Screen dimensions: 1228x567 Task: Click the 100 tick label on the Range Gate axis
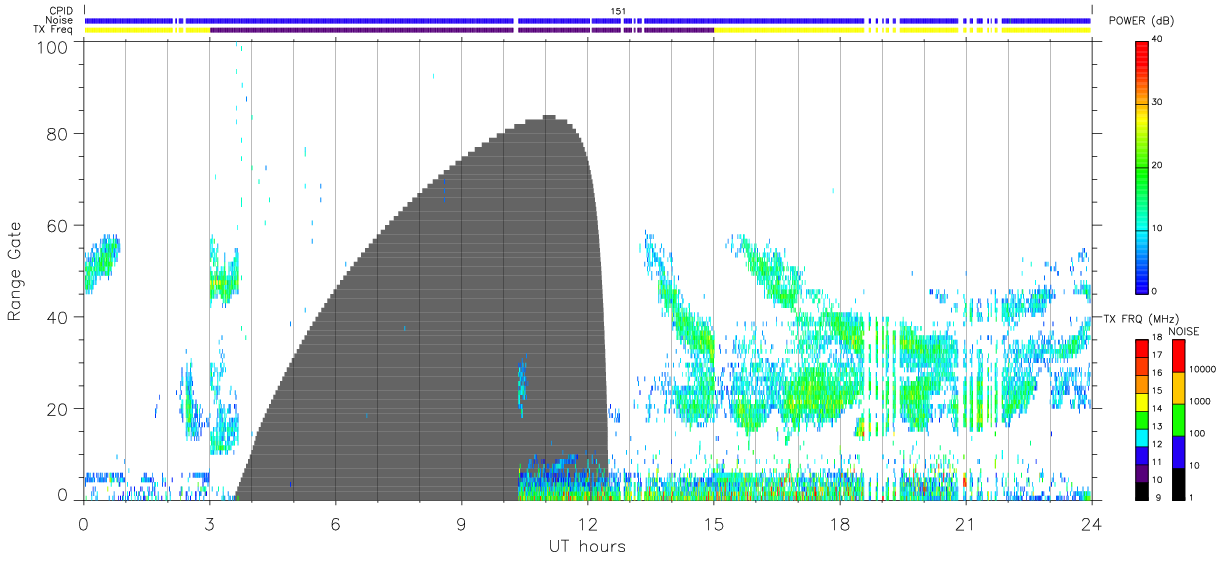51,47
